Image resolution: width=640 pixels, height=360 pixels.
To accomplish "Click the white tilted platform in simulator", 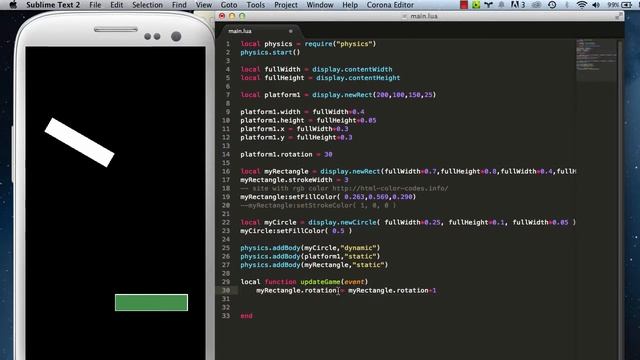I will (79, 142).
